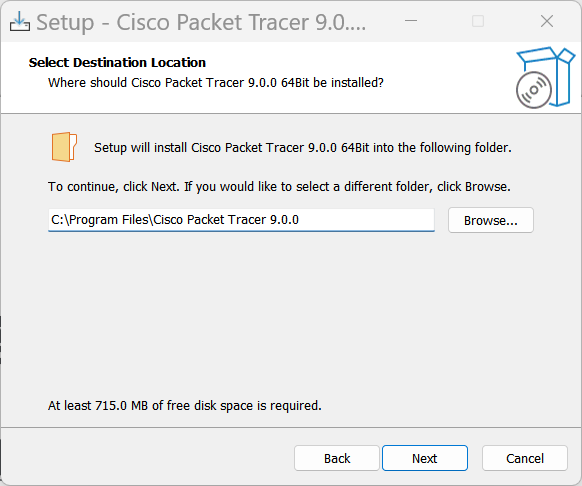Click the Next button
Screen dimensions: 582x486
click(425, 458)
